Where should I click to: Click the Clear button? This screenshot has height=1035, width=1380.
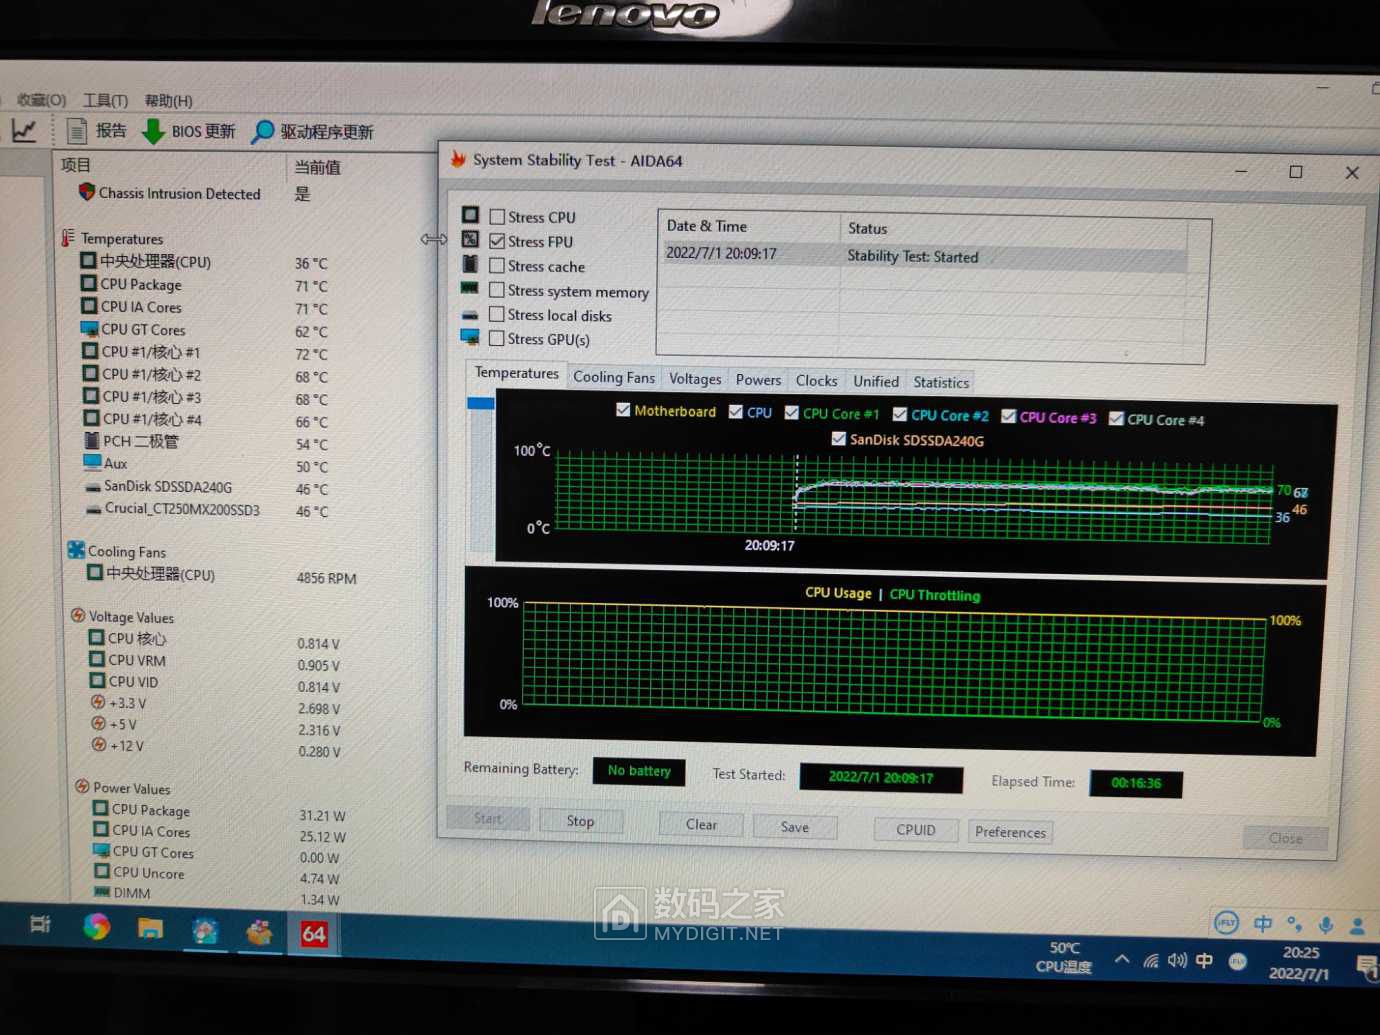[701, 825]
